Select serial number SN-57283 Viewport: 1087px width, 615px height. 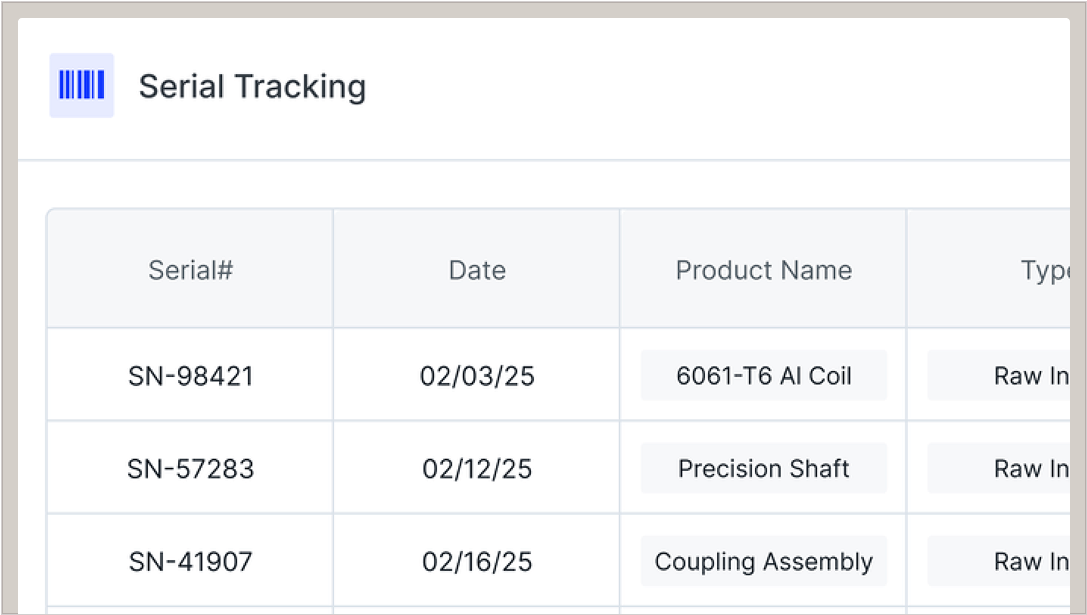[x=190, y=469]
